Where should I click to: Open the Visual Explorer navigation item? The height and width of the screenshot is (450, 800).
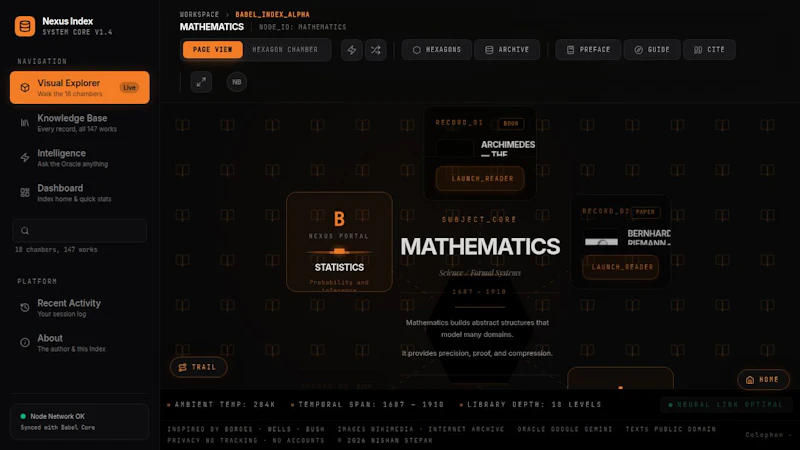[80, 87]
